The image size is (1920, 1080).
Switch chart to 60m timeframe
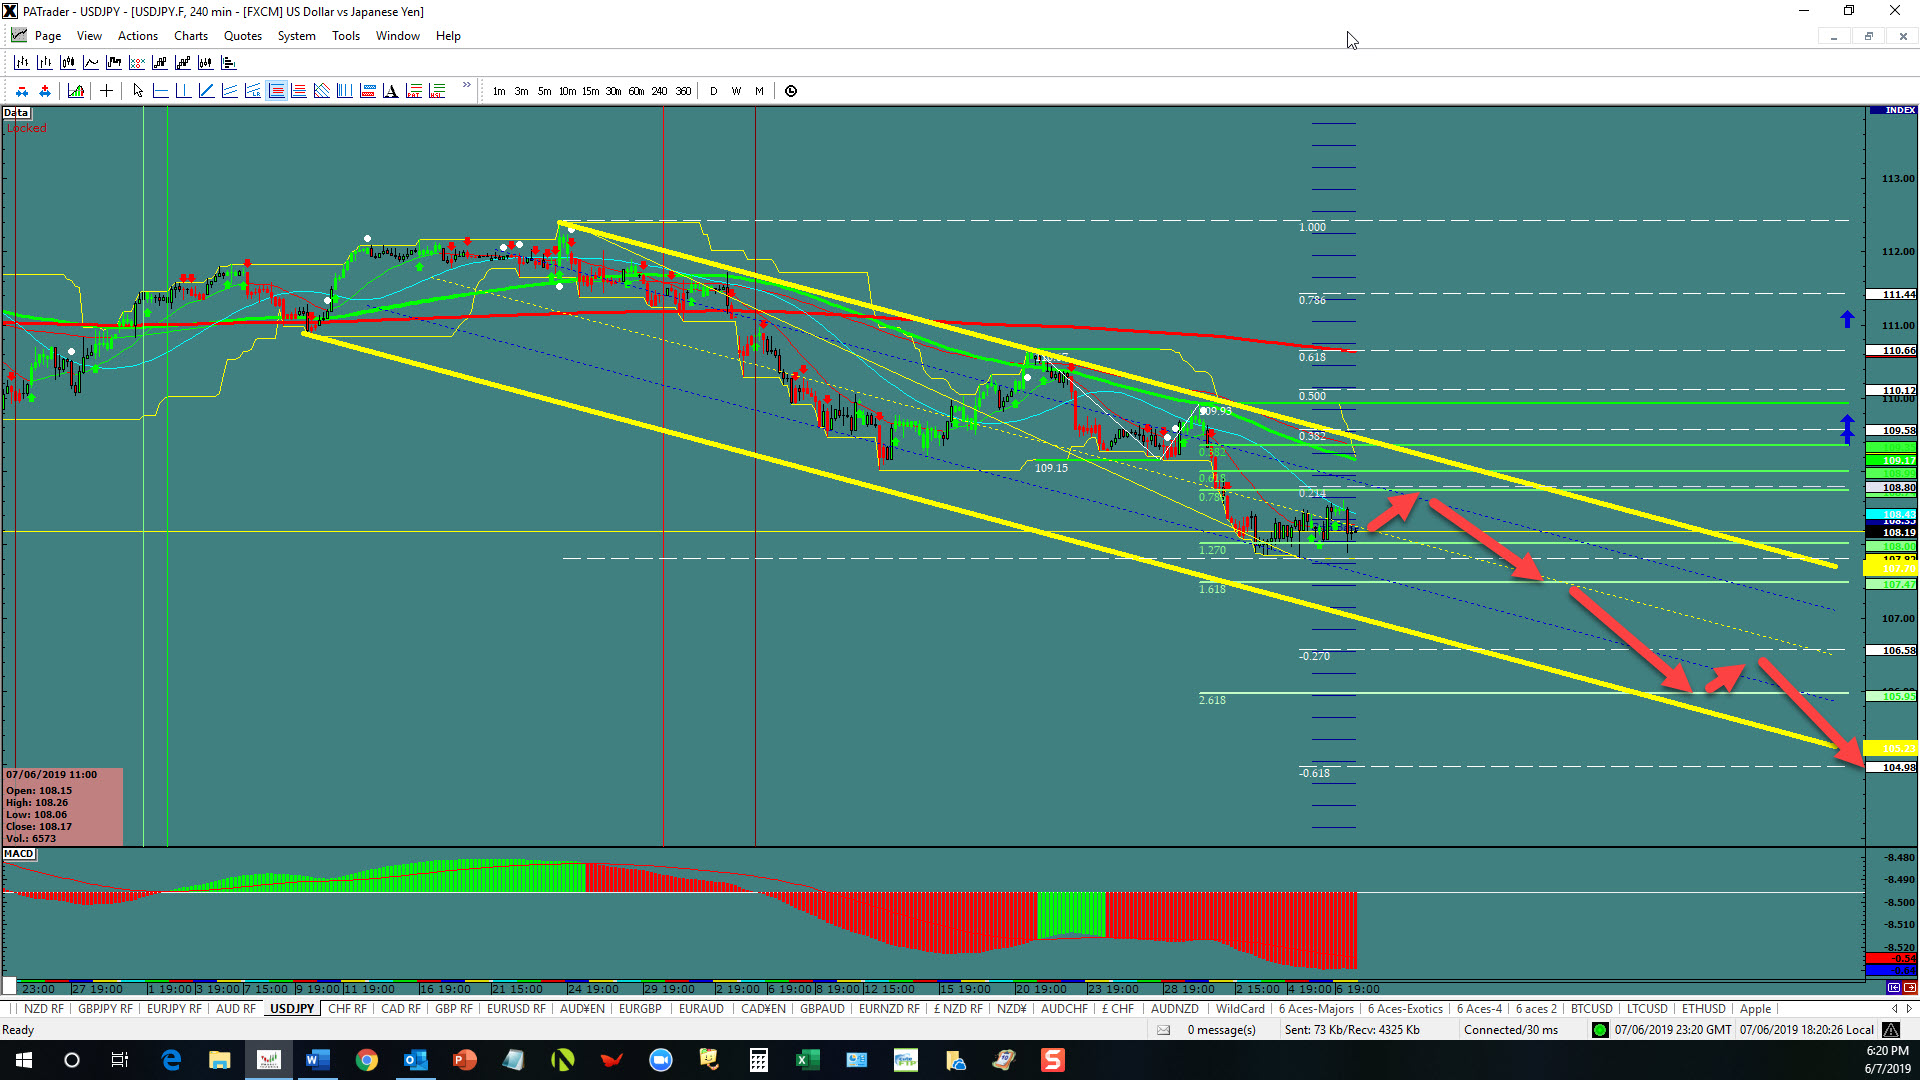tap(636, 91)
